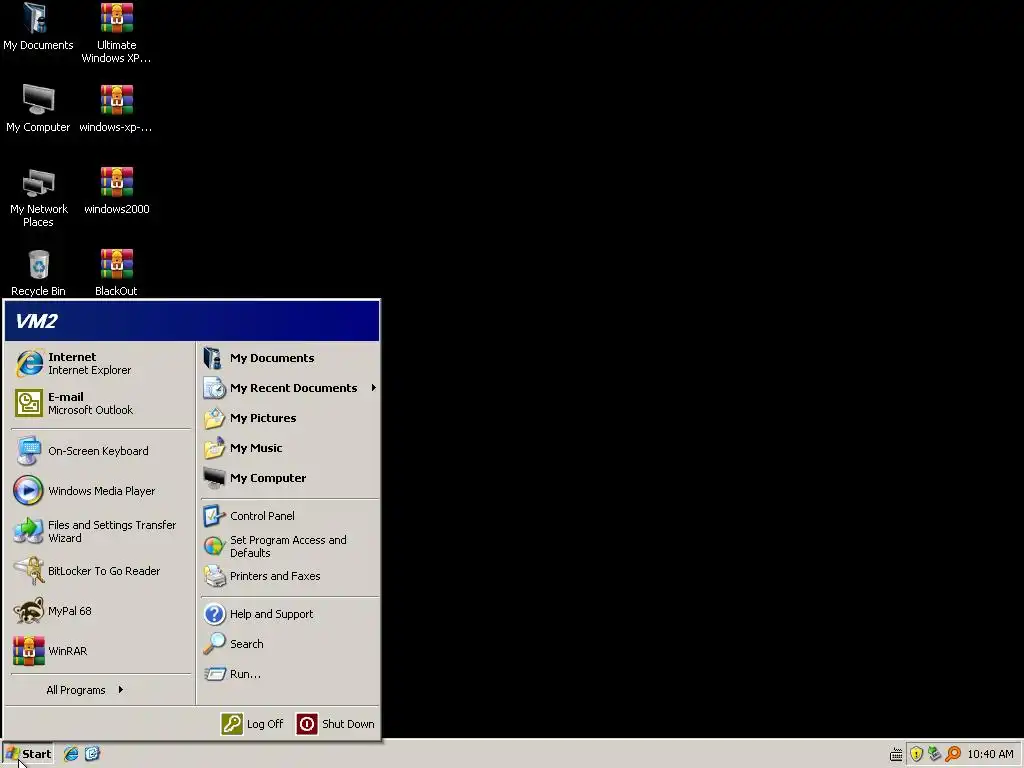Open the Recycle Bin desktop icon
This screenshot has height=768, width=1024.
(38, 272)
